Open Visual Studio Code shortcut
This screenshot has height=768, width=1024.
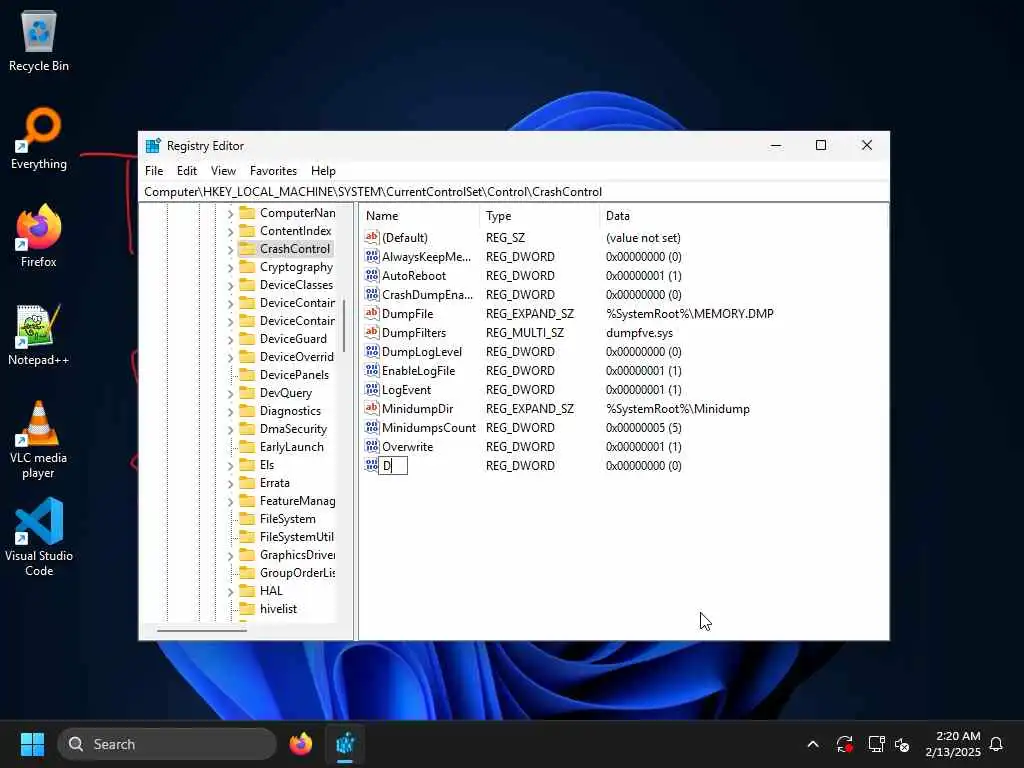pos(39,537)
